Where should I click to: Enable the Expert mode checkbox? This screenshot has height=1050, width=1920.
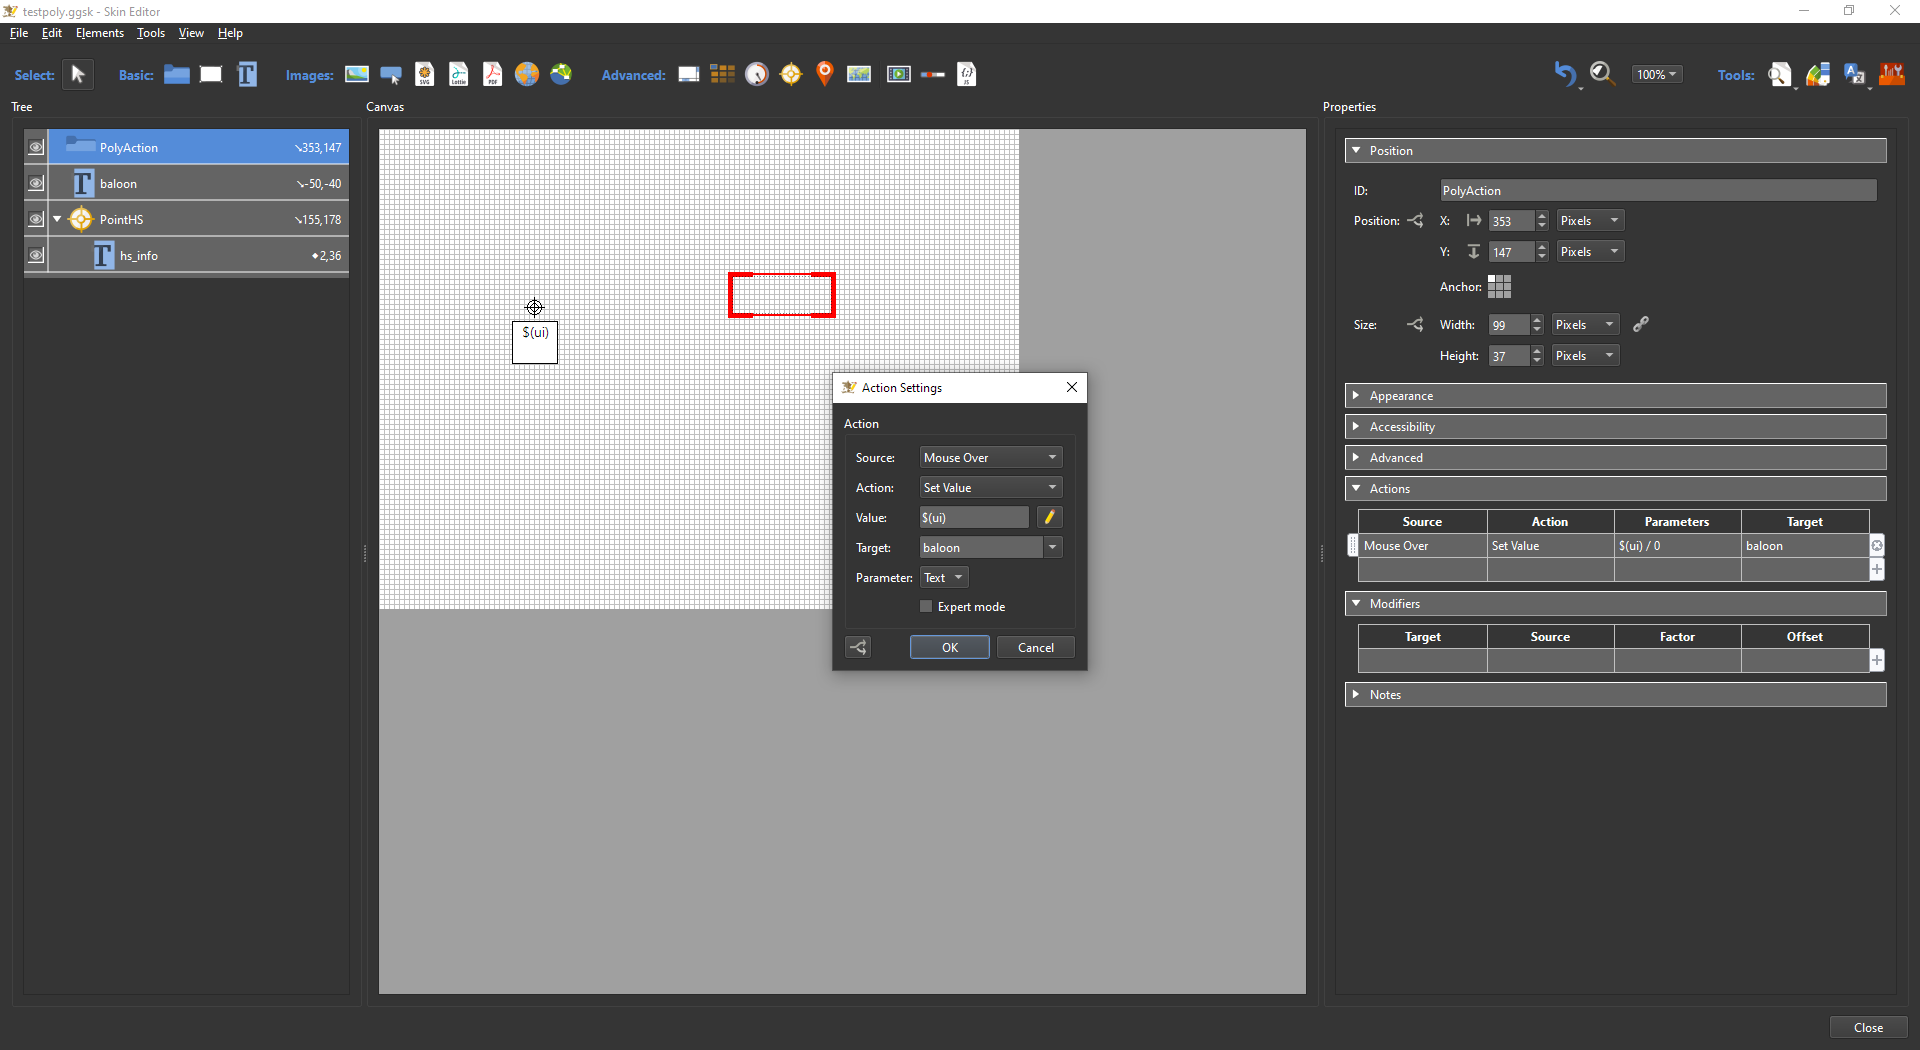click(926, 606)
